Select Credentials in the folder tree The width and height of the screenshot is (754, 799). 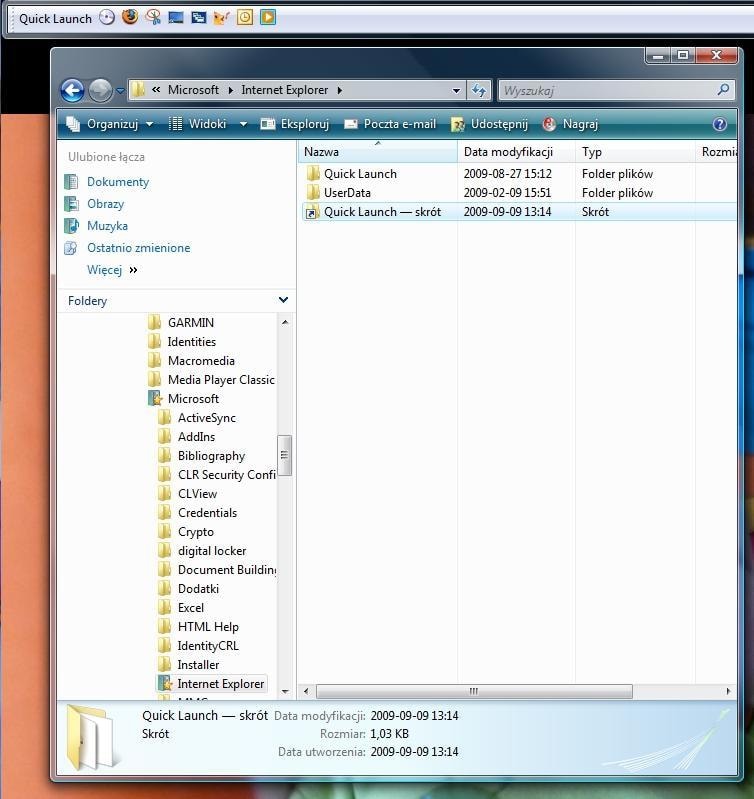click(207, 513)
